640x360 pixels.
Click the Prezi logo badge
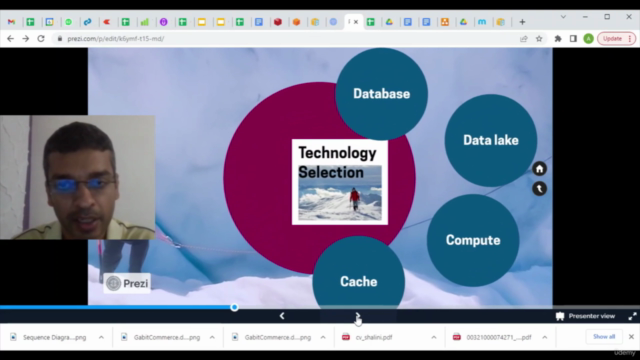(x=127, y=283)
